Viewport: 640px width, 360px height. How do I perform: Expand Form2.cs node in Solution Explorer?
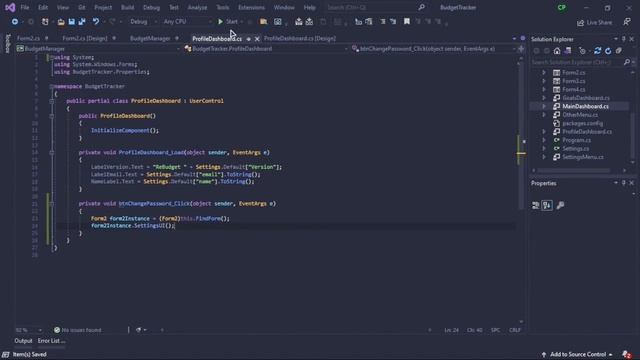pyautogui.click(x=544, y=73)
